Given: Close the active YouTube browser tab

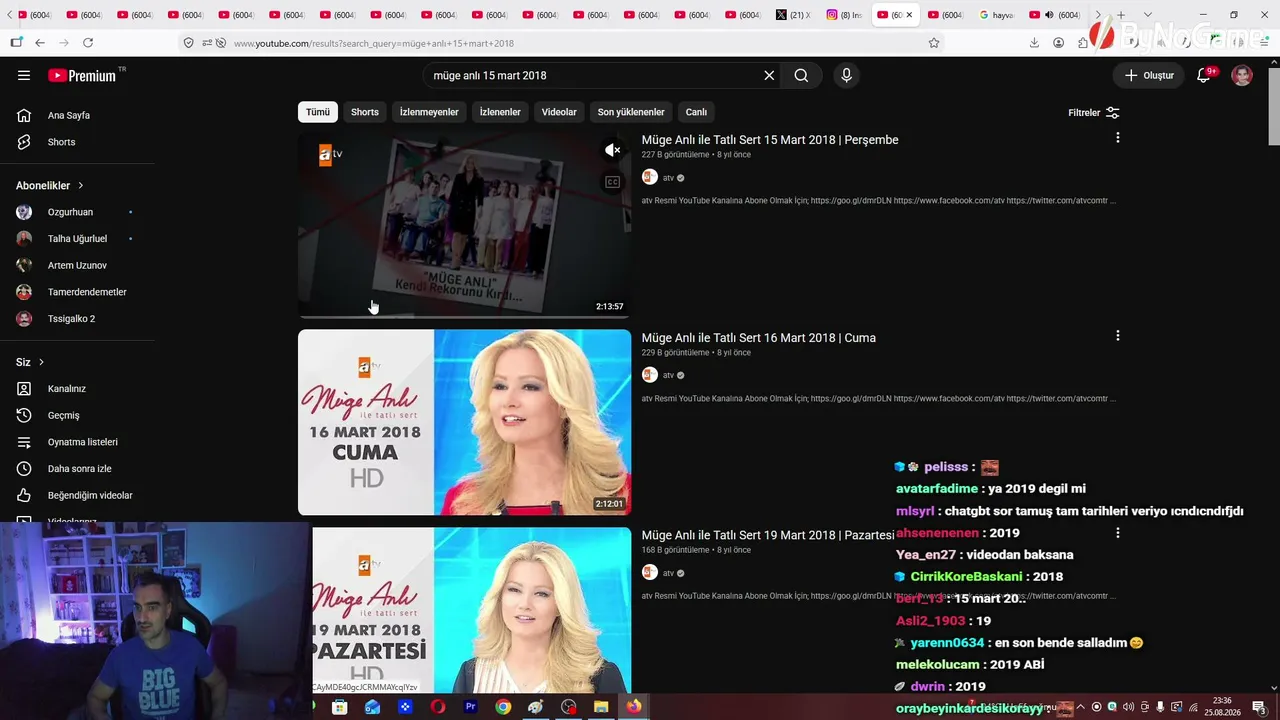Looking at the screenshot, I should pyautogui.click(x=909, y=15).
